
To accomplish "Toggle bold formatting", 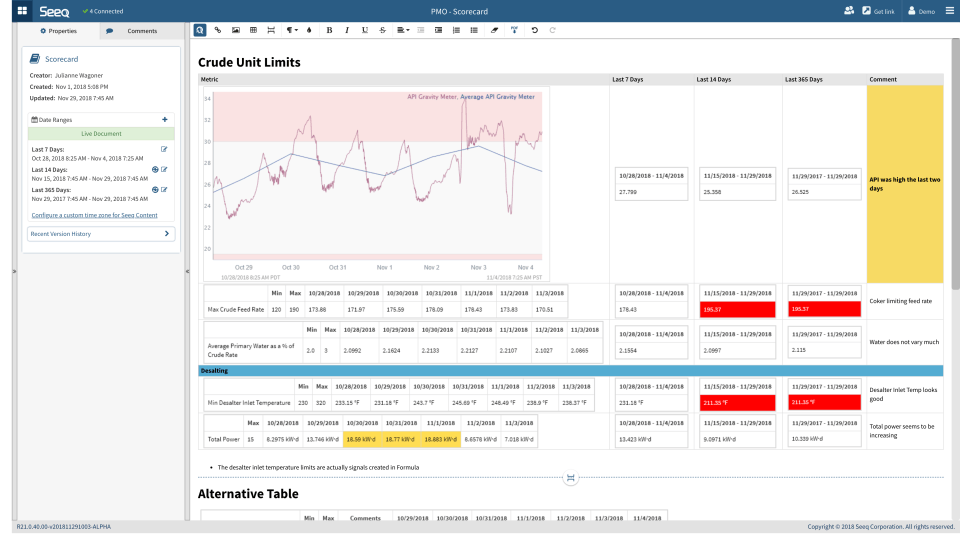I will [x=329, y=30].
